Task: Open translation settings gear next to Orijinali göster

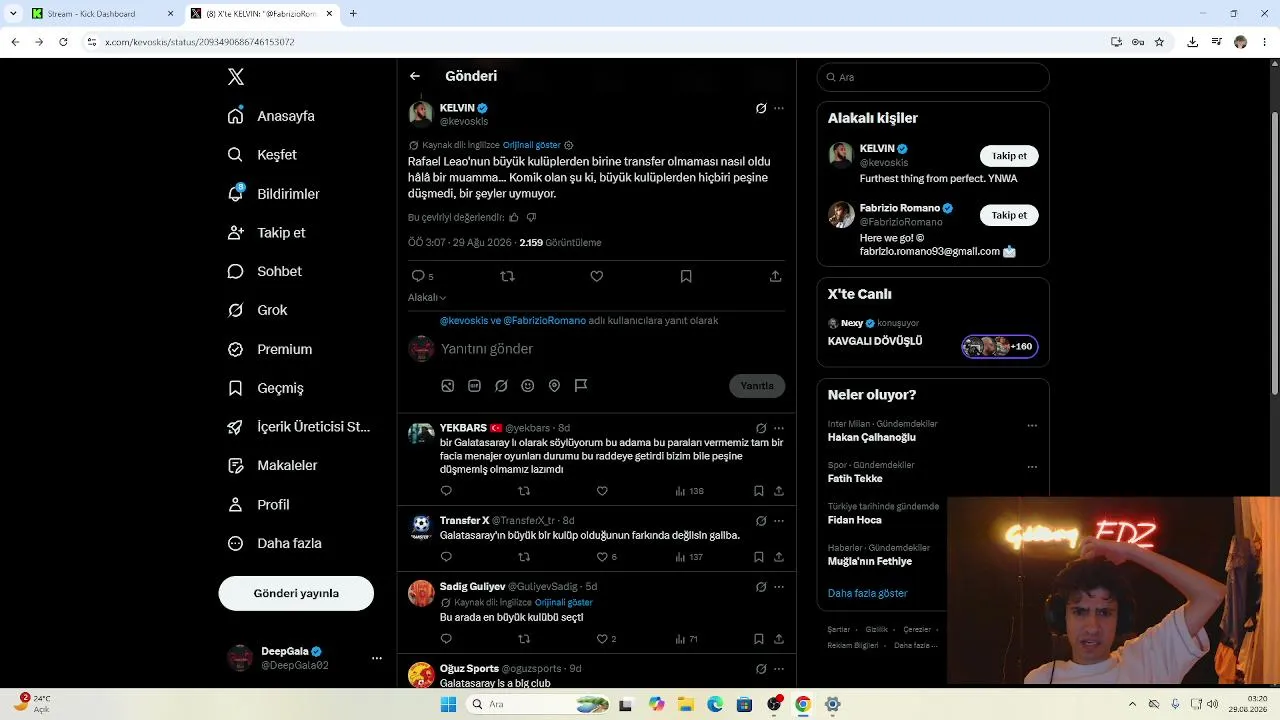Action: click(x=569, y=145)
